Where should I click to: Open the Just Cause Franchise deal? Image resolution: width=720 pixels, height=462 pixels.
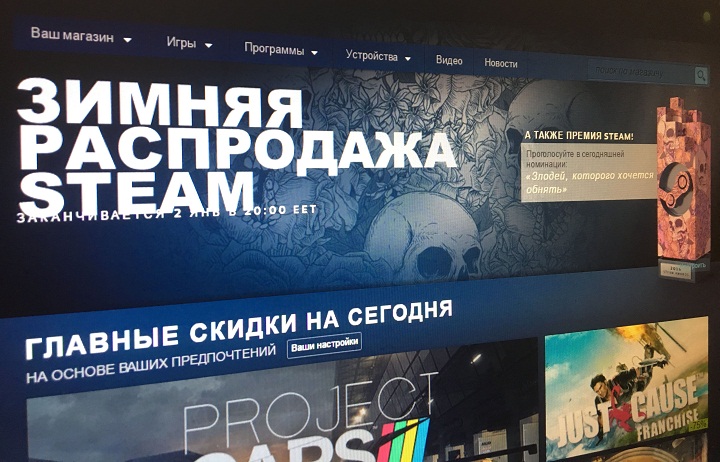(626, 390)
